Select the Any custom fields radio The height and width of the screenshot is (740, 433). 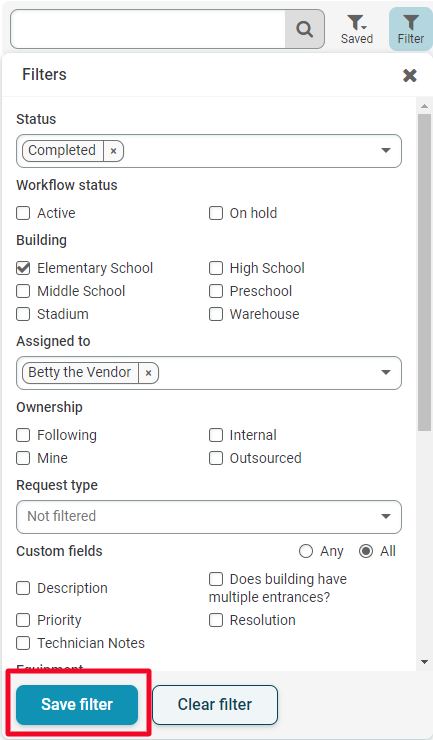coord(306,551)
